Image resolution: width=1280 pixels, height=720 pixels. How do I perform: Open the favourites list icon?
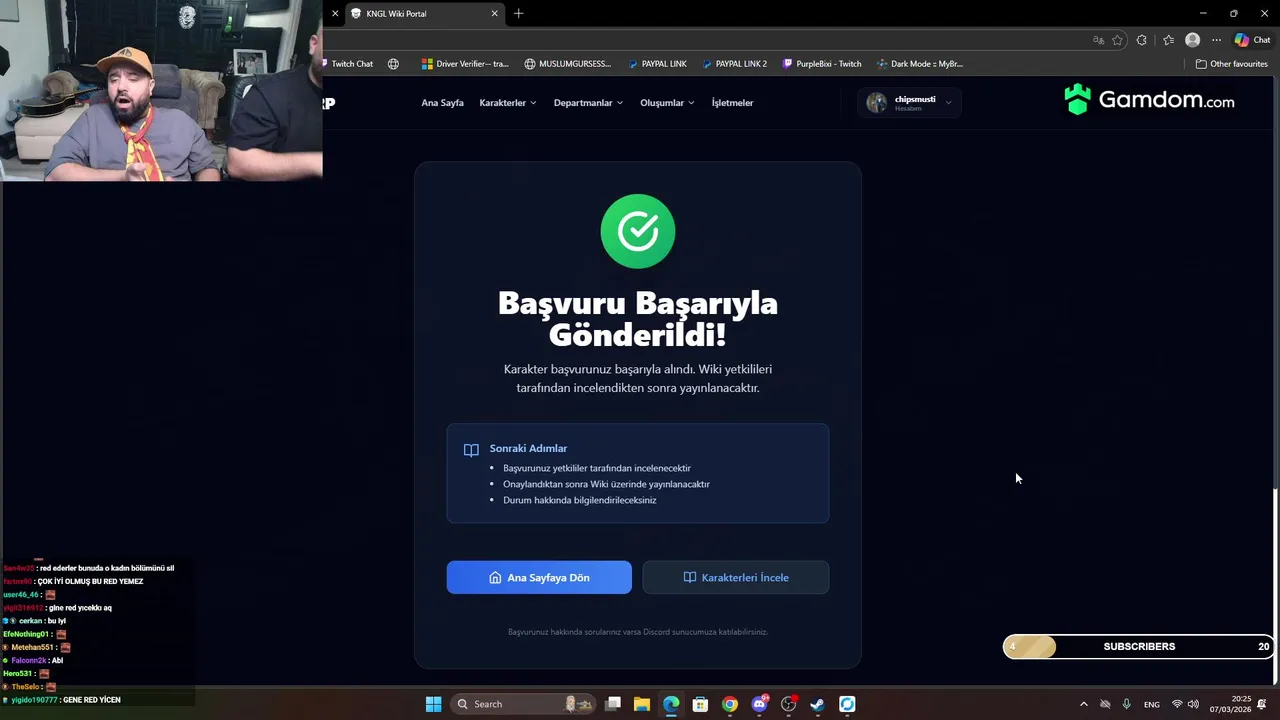1168,40
